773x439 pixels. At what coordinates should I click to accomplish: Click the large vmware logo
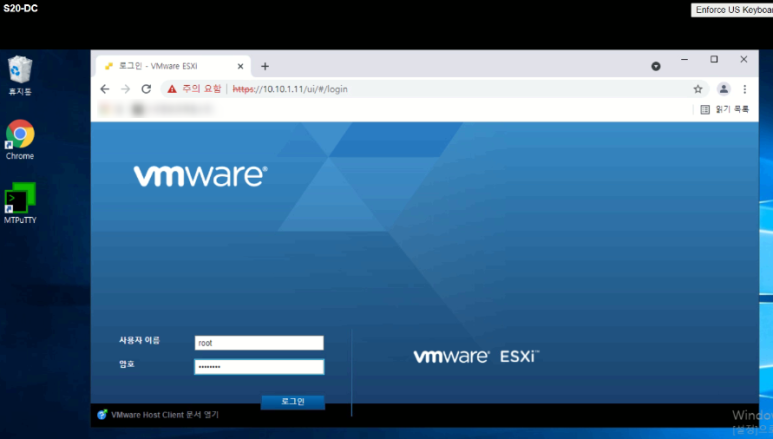pyautogui.click(x=200, y=176)
